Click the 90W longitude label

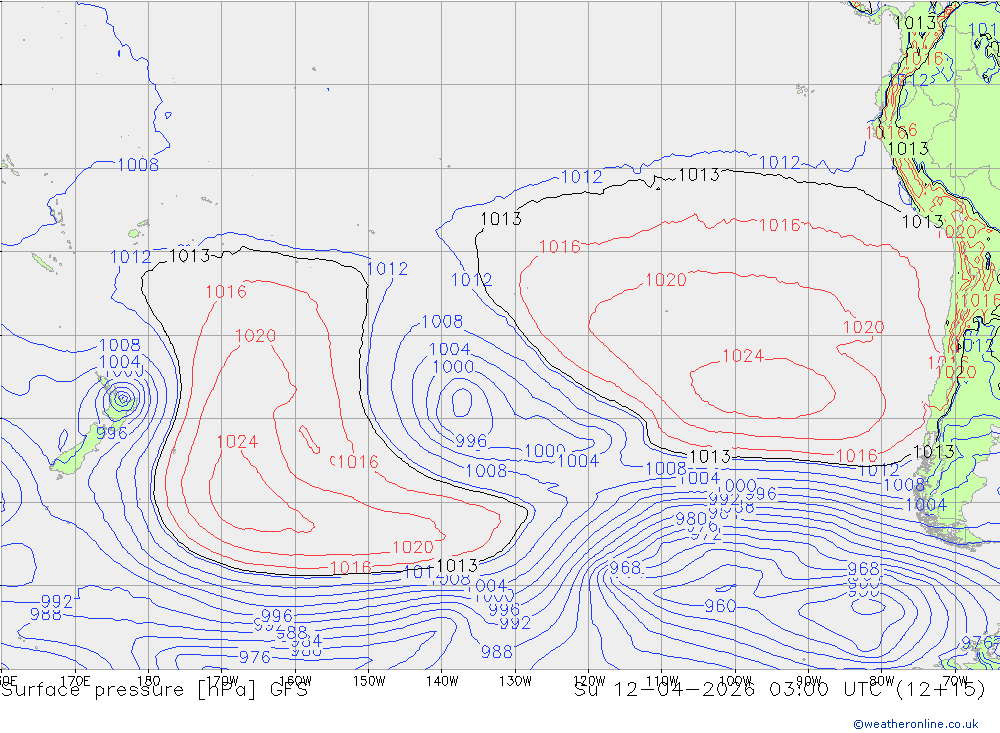click(x=809, y=681)
